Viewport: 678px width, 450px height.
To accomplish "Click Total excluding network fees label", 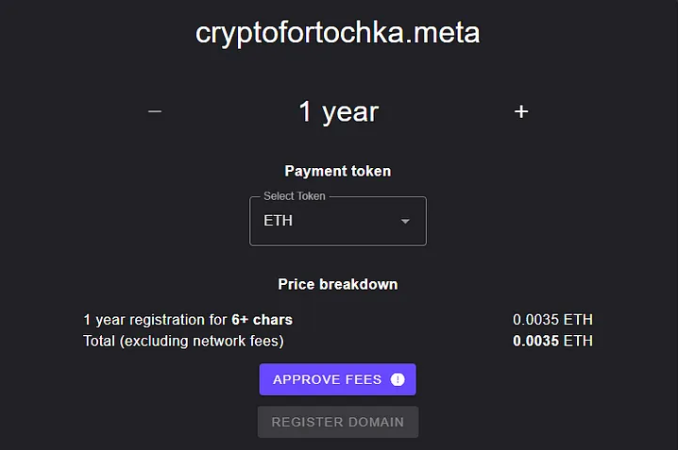I will coord(183,341).
